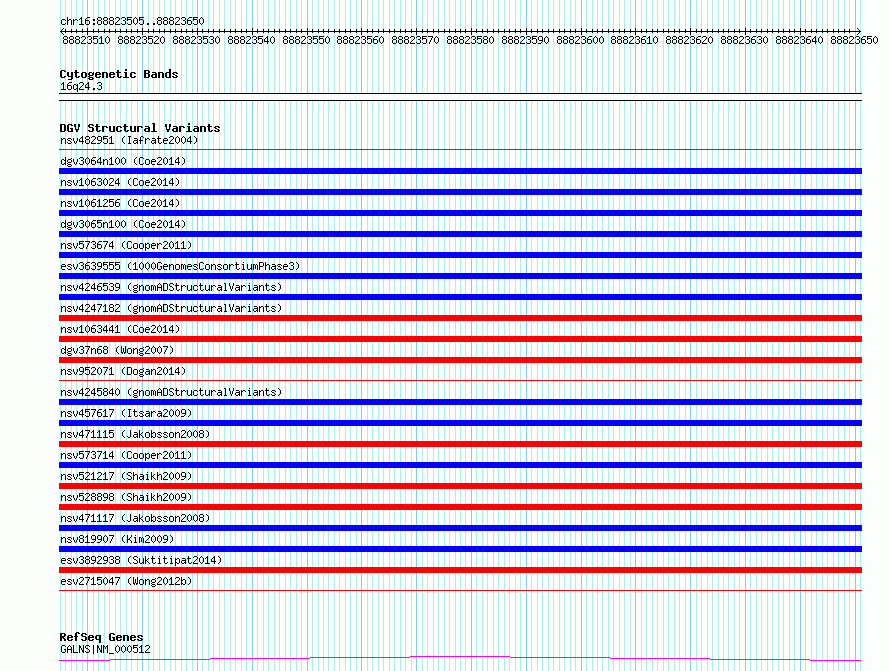
Task: Click ruler position 88823580
Action: [470, 40]
